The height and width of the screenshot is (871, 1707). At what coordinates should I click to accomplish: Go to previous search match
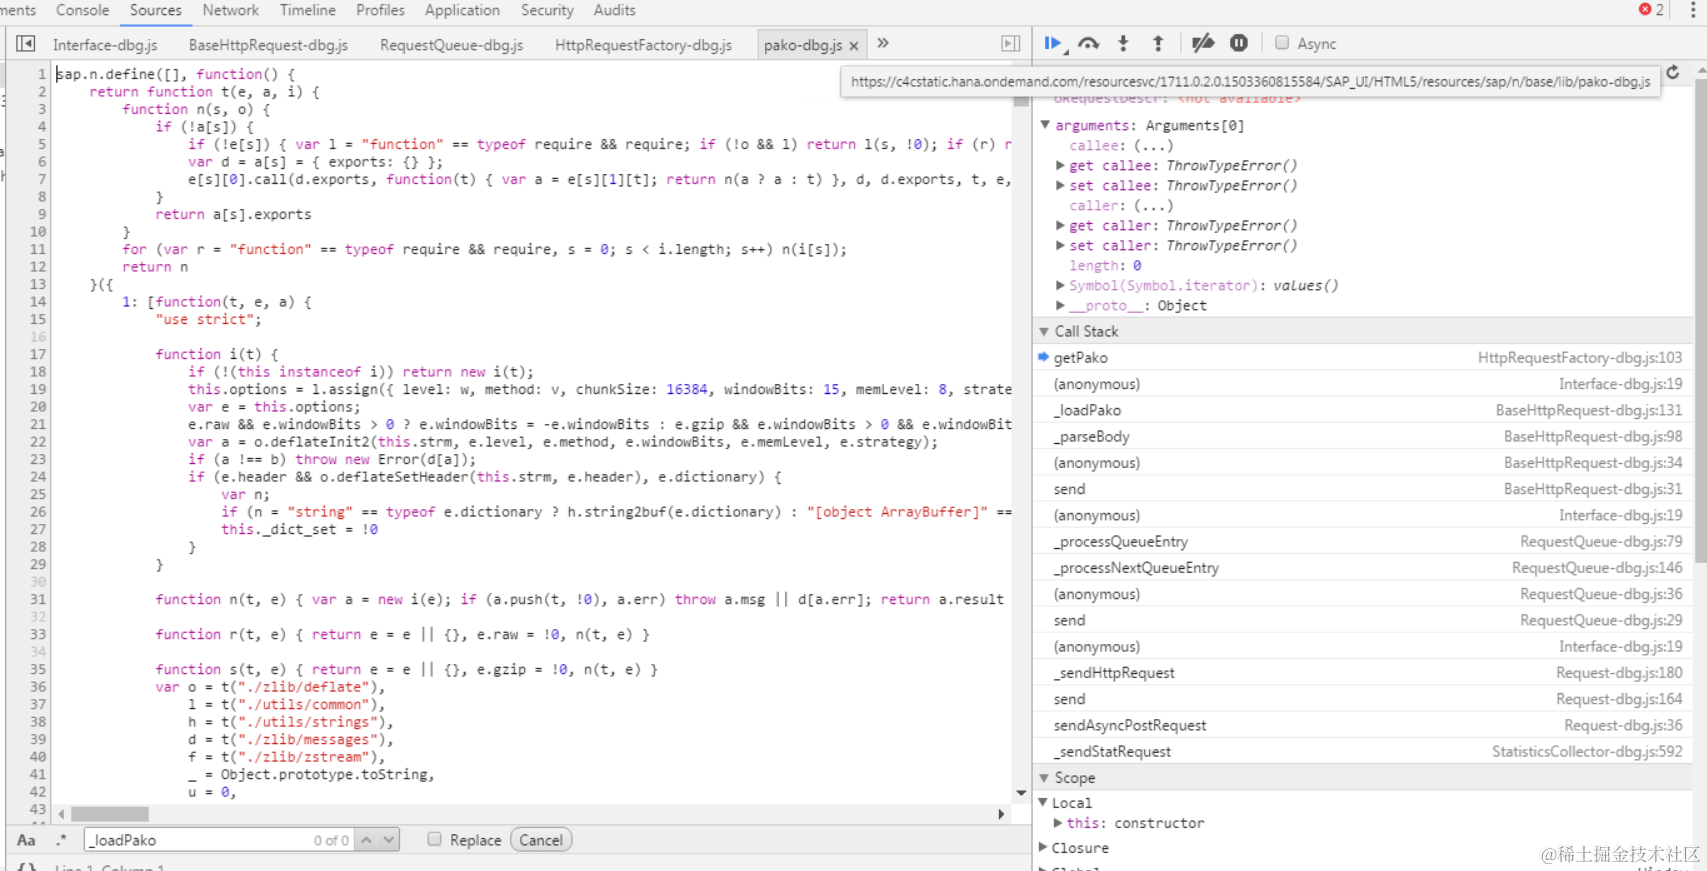(366, 840)
